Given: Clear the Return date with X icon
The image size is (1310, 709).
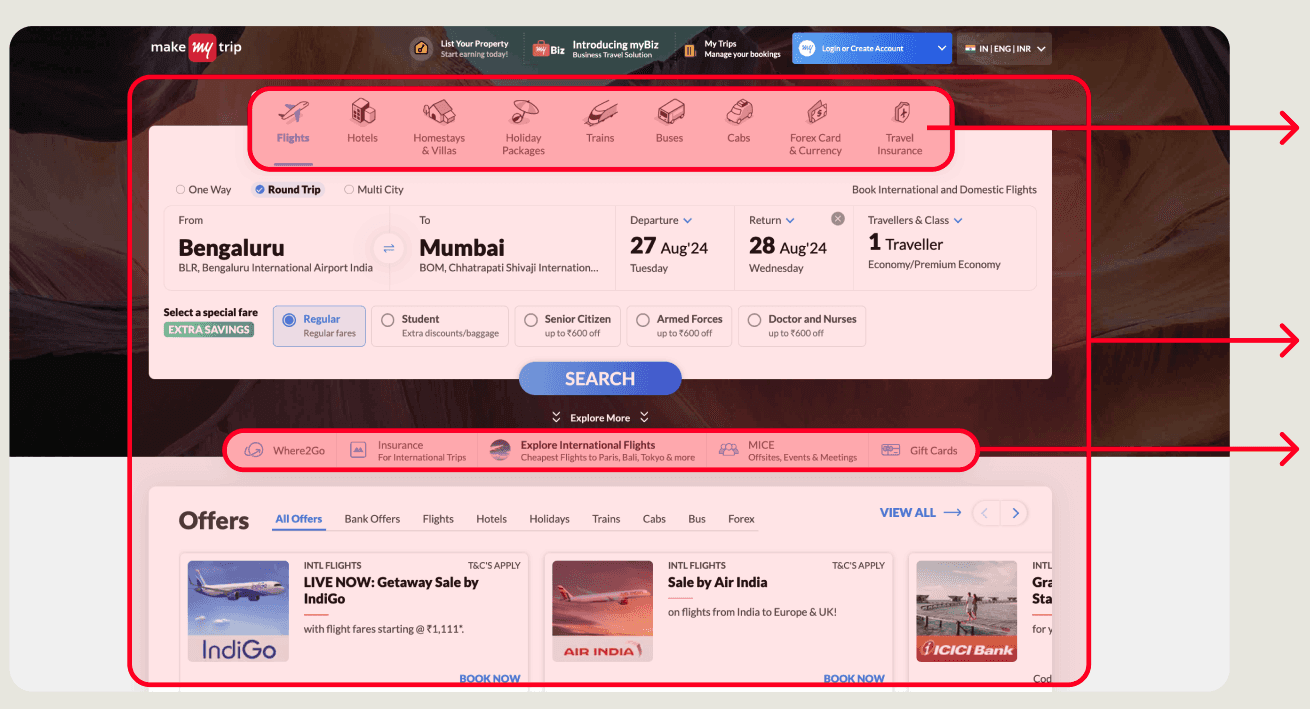Looking at the screenshot, I should (x=838, y=219).
